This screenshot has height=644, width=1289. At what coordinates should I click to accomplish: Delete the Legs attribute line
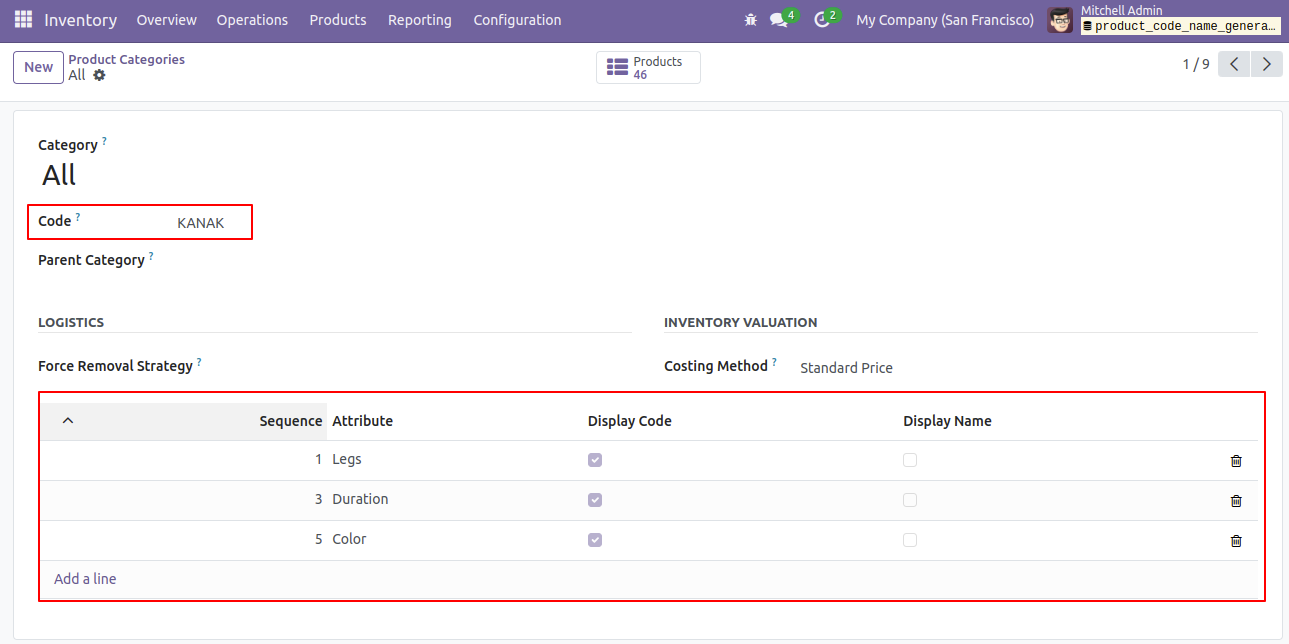[x=1236, y=461]
